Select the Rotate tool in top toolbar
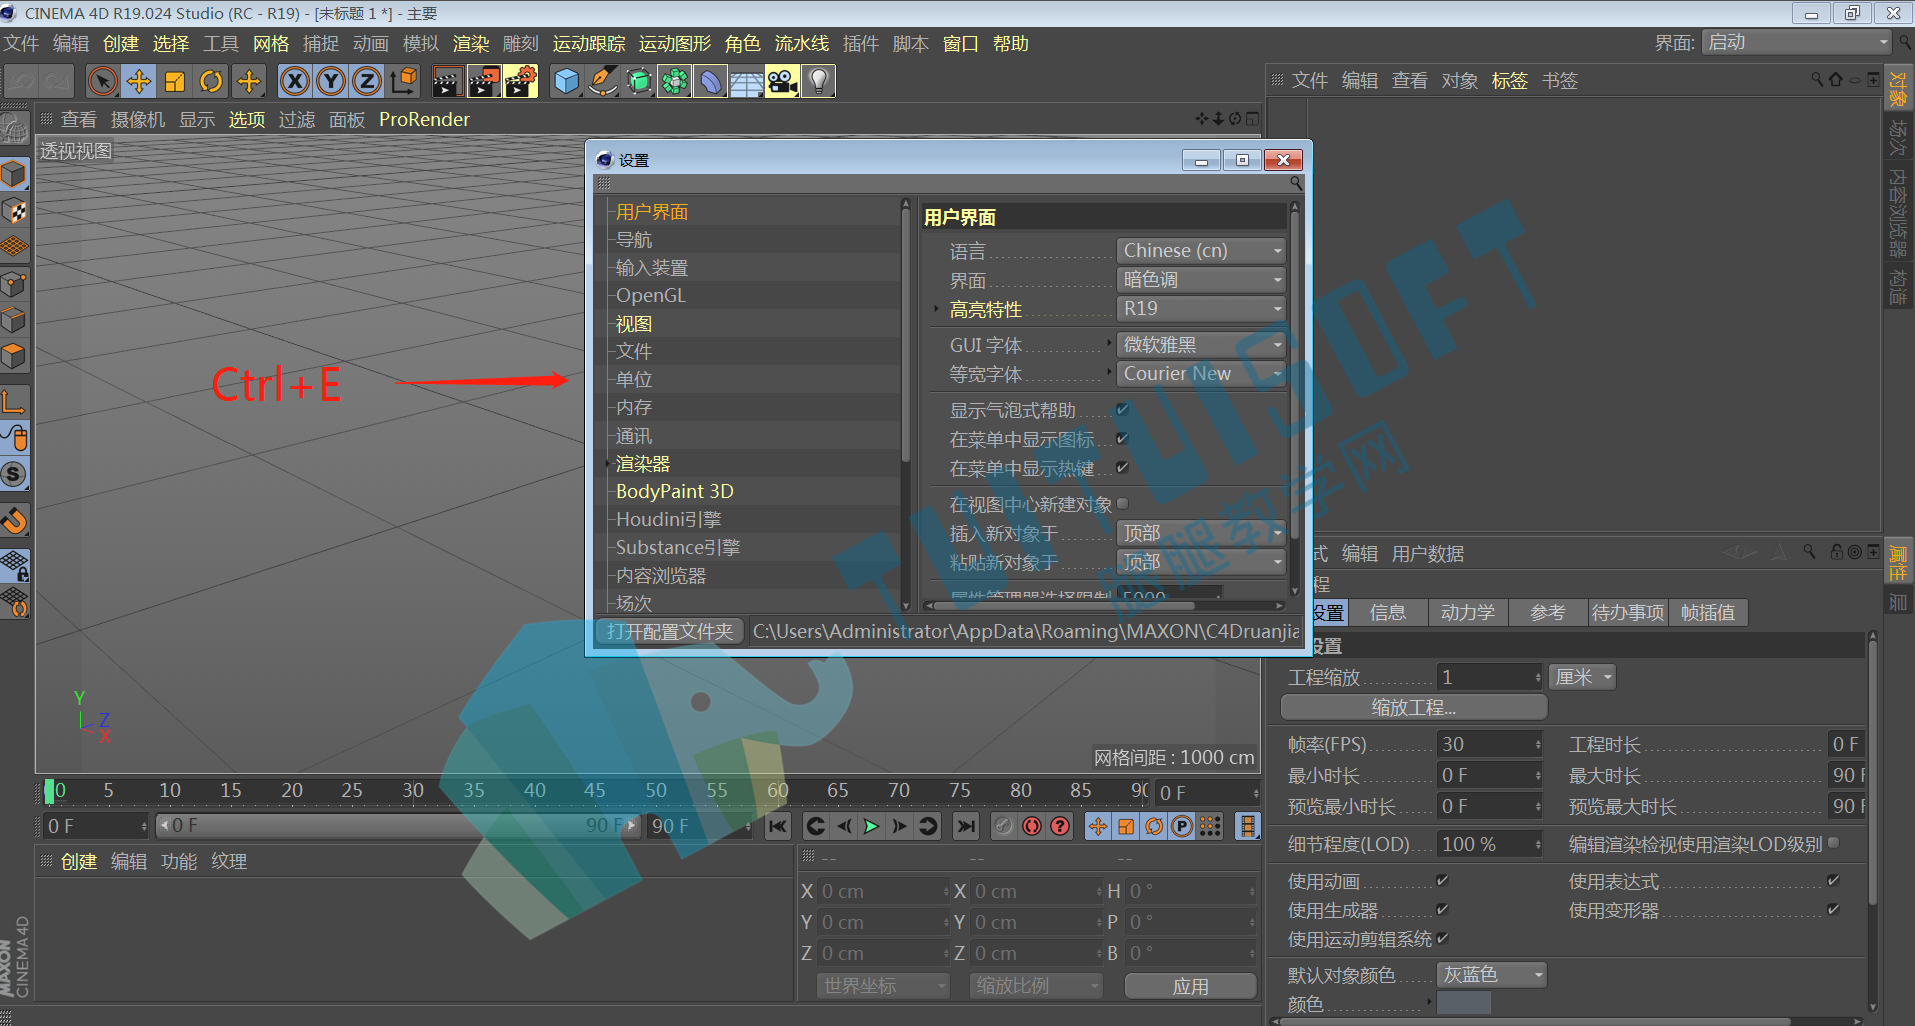 [x=211, y=81]
